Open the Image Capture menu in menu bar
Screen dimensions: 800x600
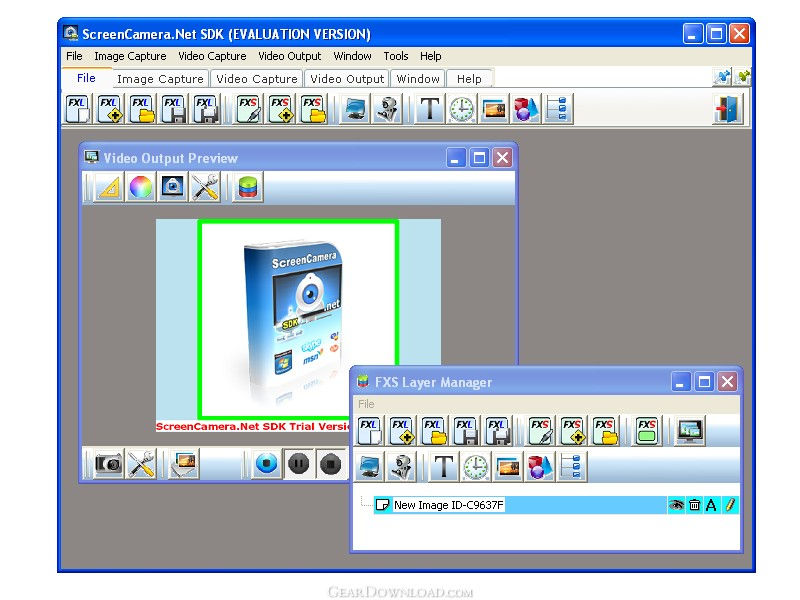(130, 56)
